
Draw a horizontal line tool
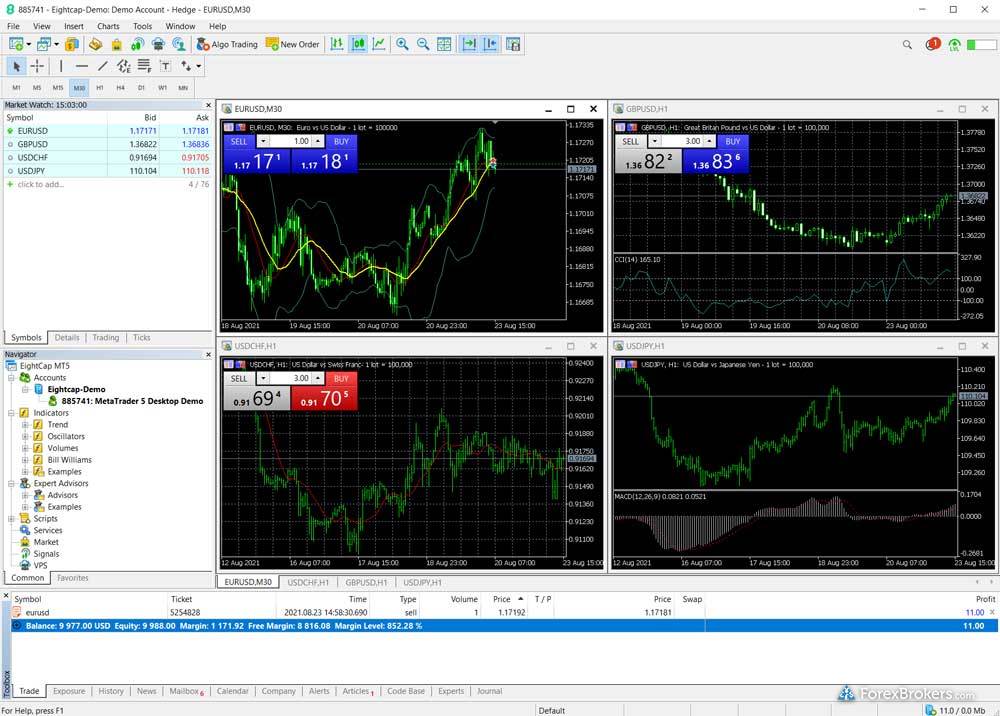[x=82, y=66]
